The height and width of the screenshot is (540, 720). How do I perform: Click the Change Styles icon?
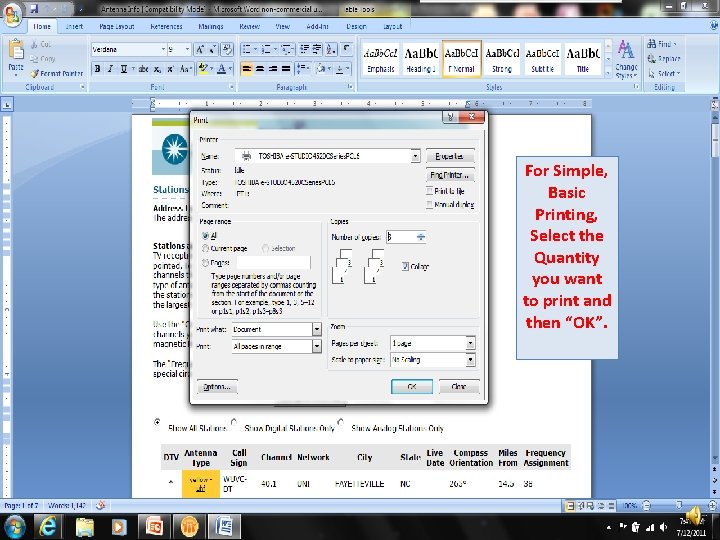626,59
